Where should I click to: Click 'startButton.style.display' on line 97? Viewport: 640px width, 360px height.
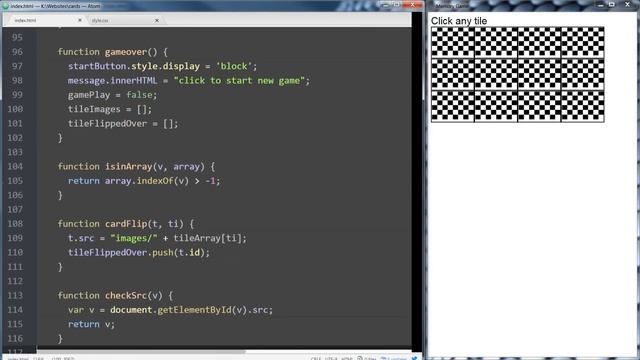134,66
